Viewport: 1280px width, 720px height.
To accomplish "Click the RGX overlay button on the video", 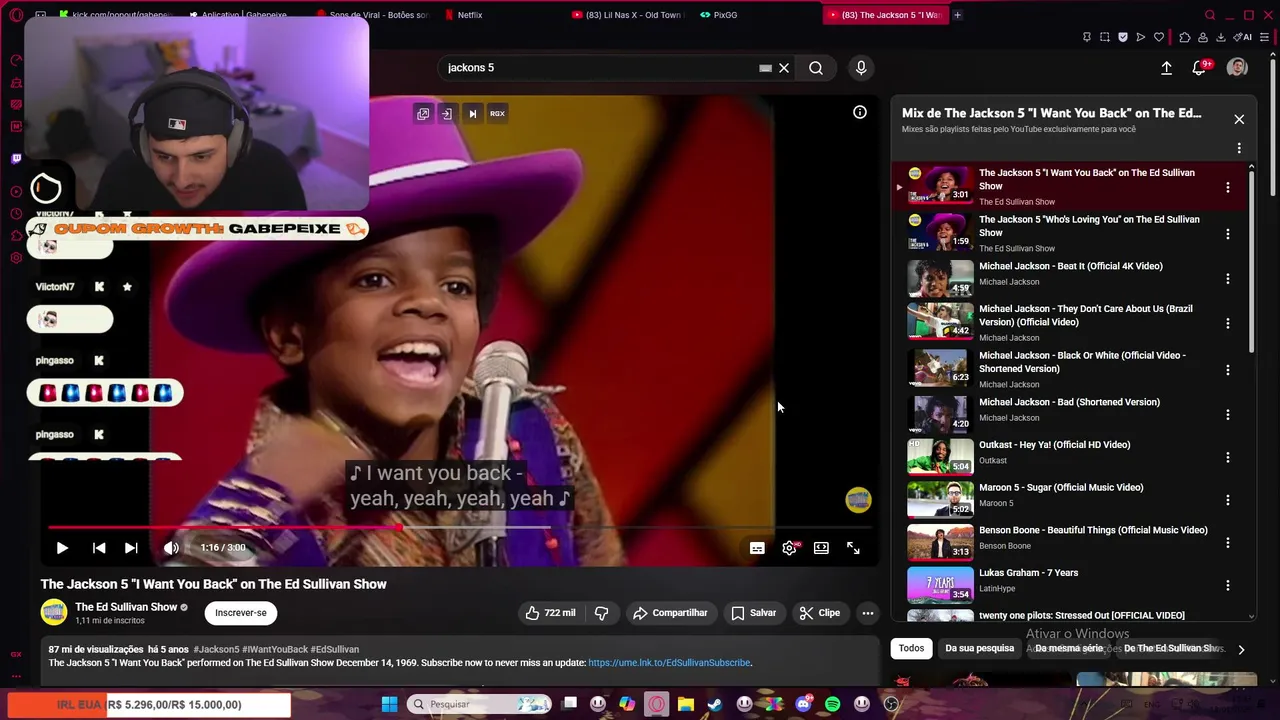I will pyautogui.click(x=497, y=114).
